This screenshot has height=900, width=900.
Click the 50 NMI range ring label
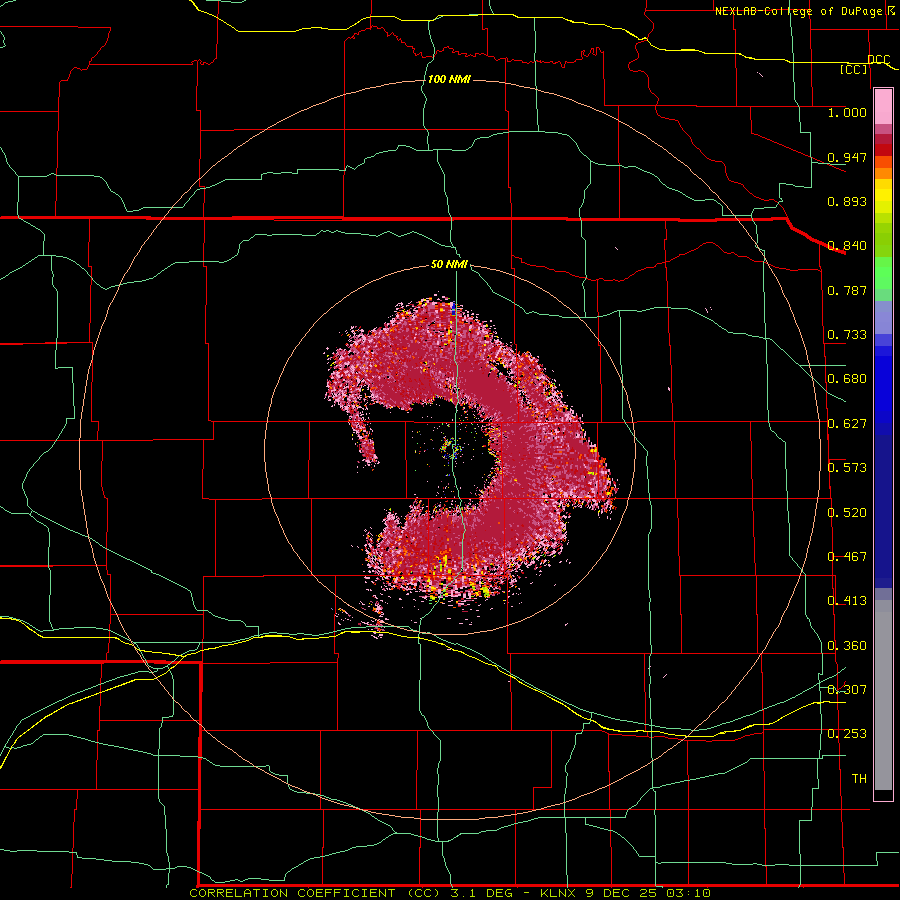[x=449, y=264]
